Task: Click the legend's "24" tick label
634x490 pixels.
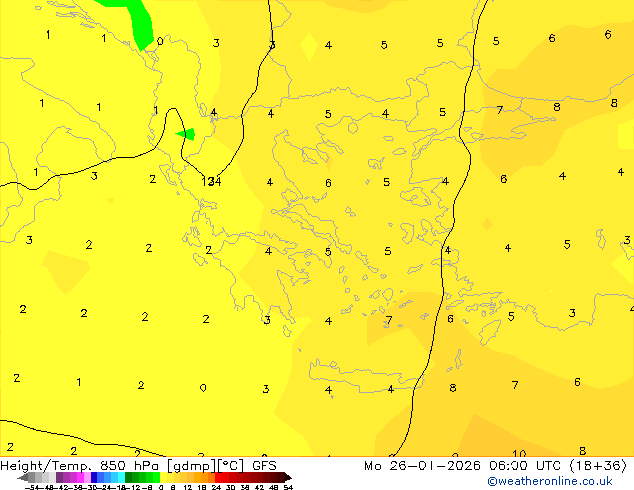Action: (x=216, y=487)
